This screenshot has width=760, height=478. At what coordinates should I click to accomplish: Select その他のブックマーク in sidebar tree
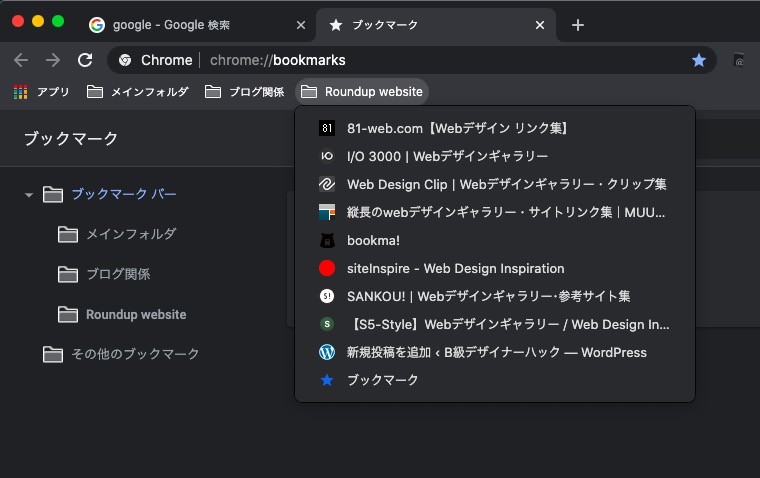click(135, 354)
